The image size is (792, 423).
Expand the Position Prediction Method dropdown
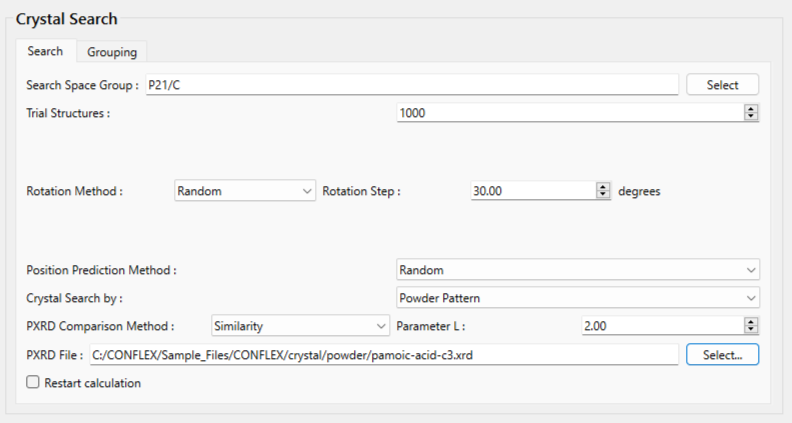pyautogui.click(x=577, y=270)
